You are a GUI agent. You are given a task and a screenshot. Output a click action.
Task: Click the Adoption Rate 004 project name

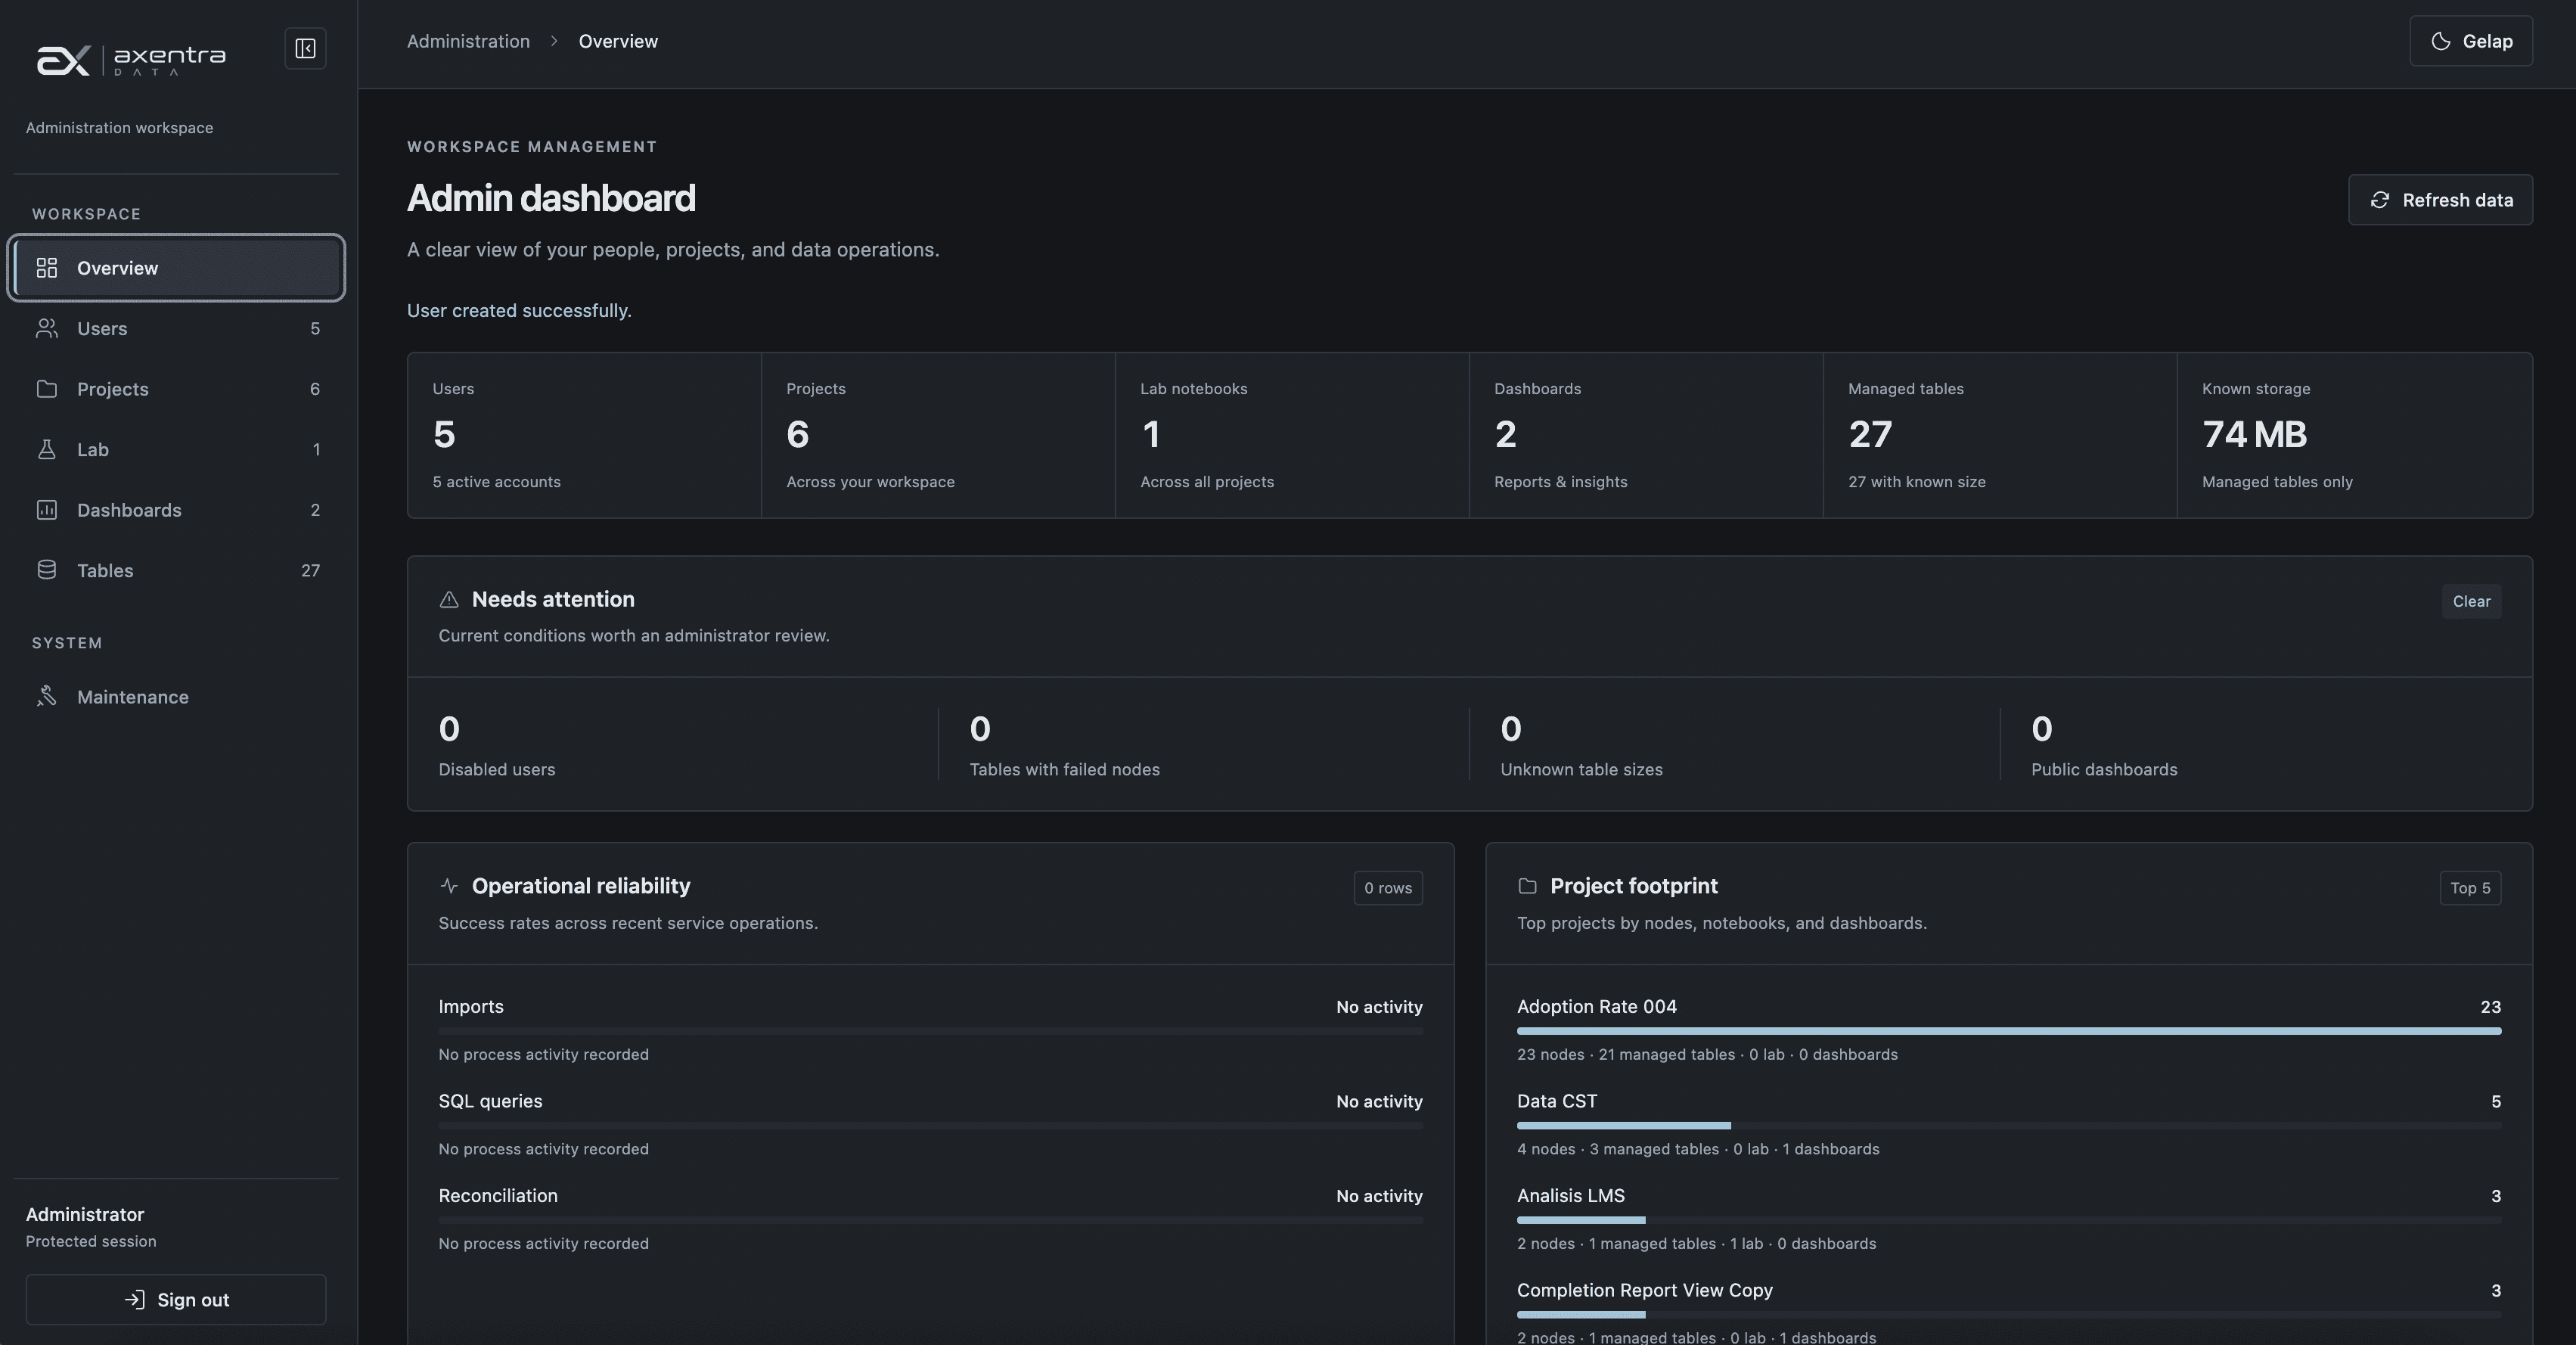(1596, 1007)
